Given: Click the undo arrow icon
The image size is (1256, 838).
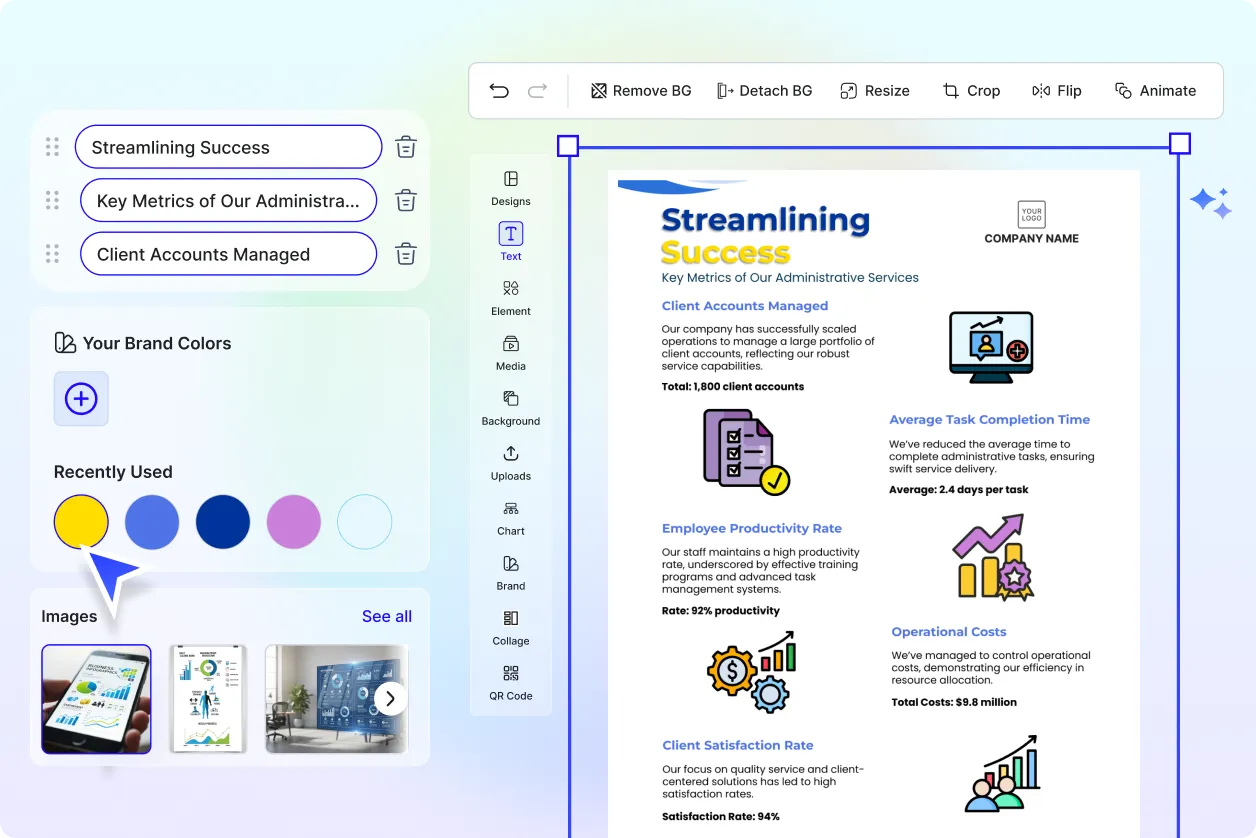Looking at the screenshot, I should pyautogui.click(x=499, y=91).
